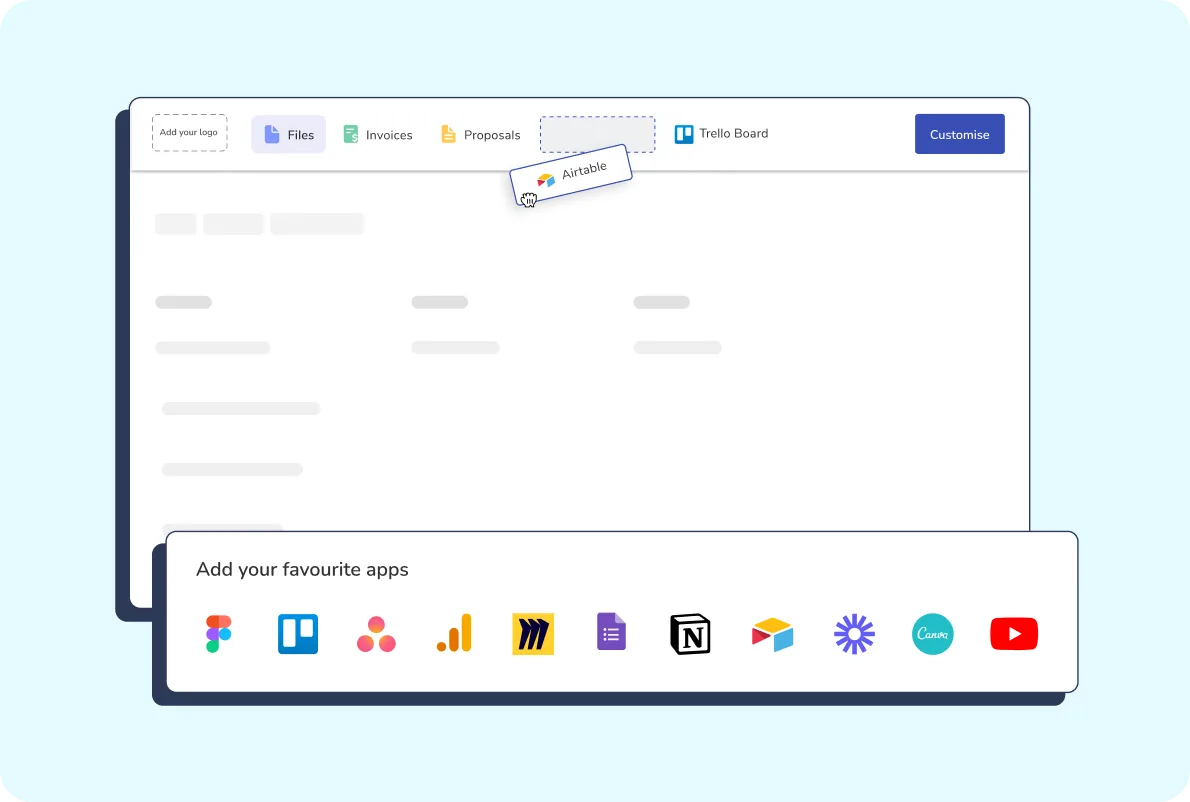The image size is (1190, 802).
Task: Click the green Invoices document icon
Action: pyautogui.click(x=351, y=134)
